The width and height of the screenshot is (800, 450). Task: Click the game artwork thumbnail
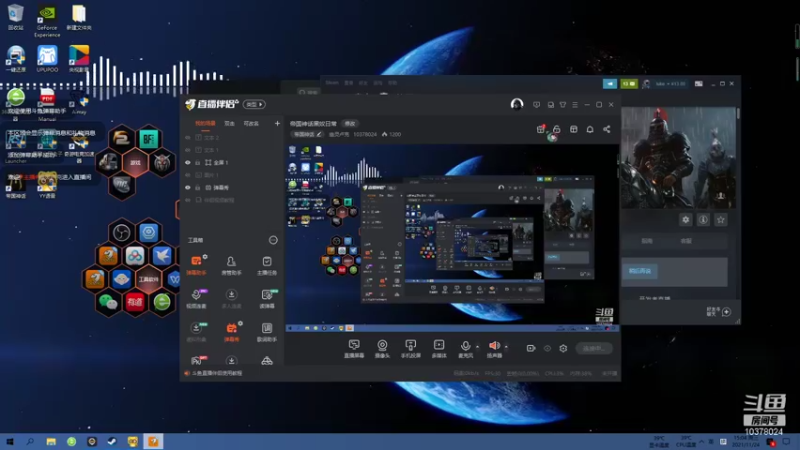pyautogui.click(x=679, y=158)
